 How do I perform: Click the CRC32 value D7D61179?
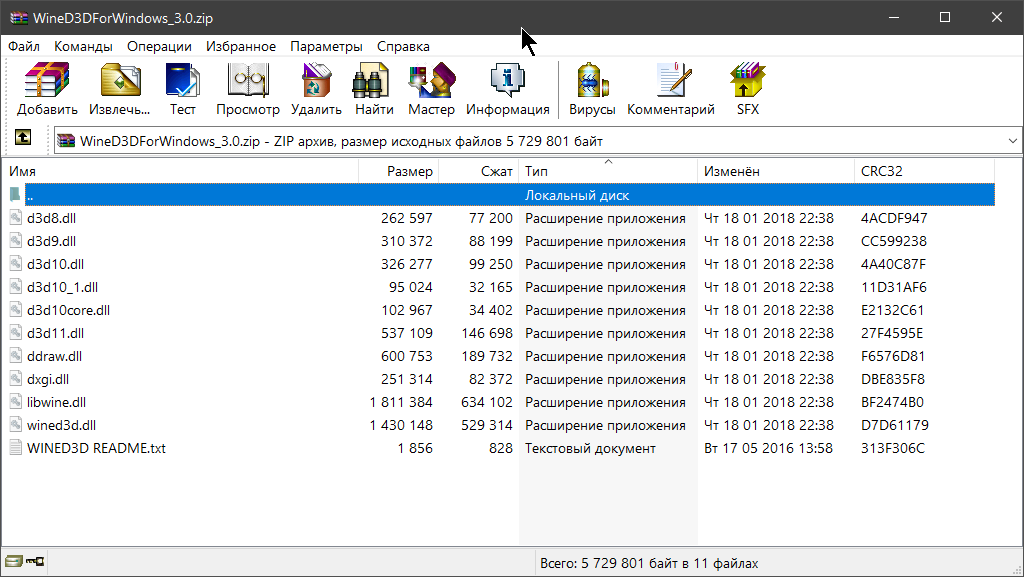point(895,425)
